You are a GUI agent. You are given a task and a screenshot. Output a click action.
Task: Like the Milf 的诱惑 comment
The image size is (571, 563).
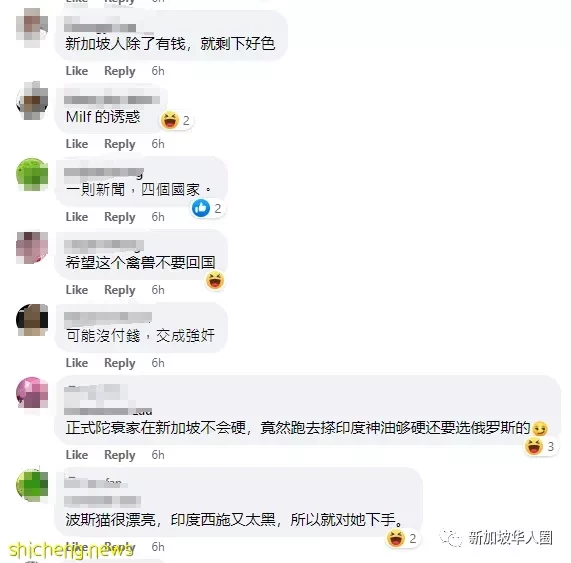coord(76,144)
